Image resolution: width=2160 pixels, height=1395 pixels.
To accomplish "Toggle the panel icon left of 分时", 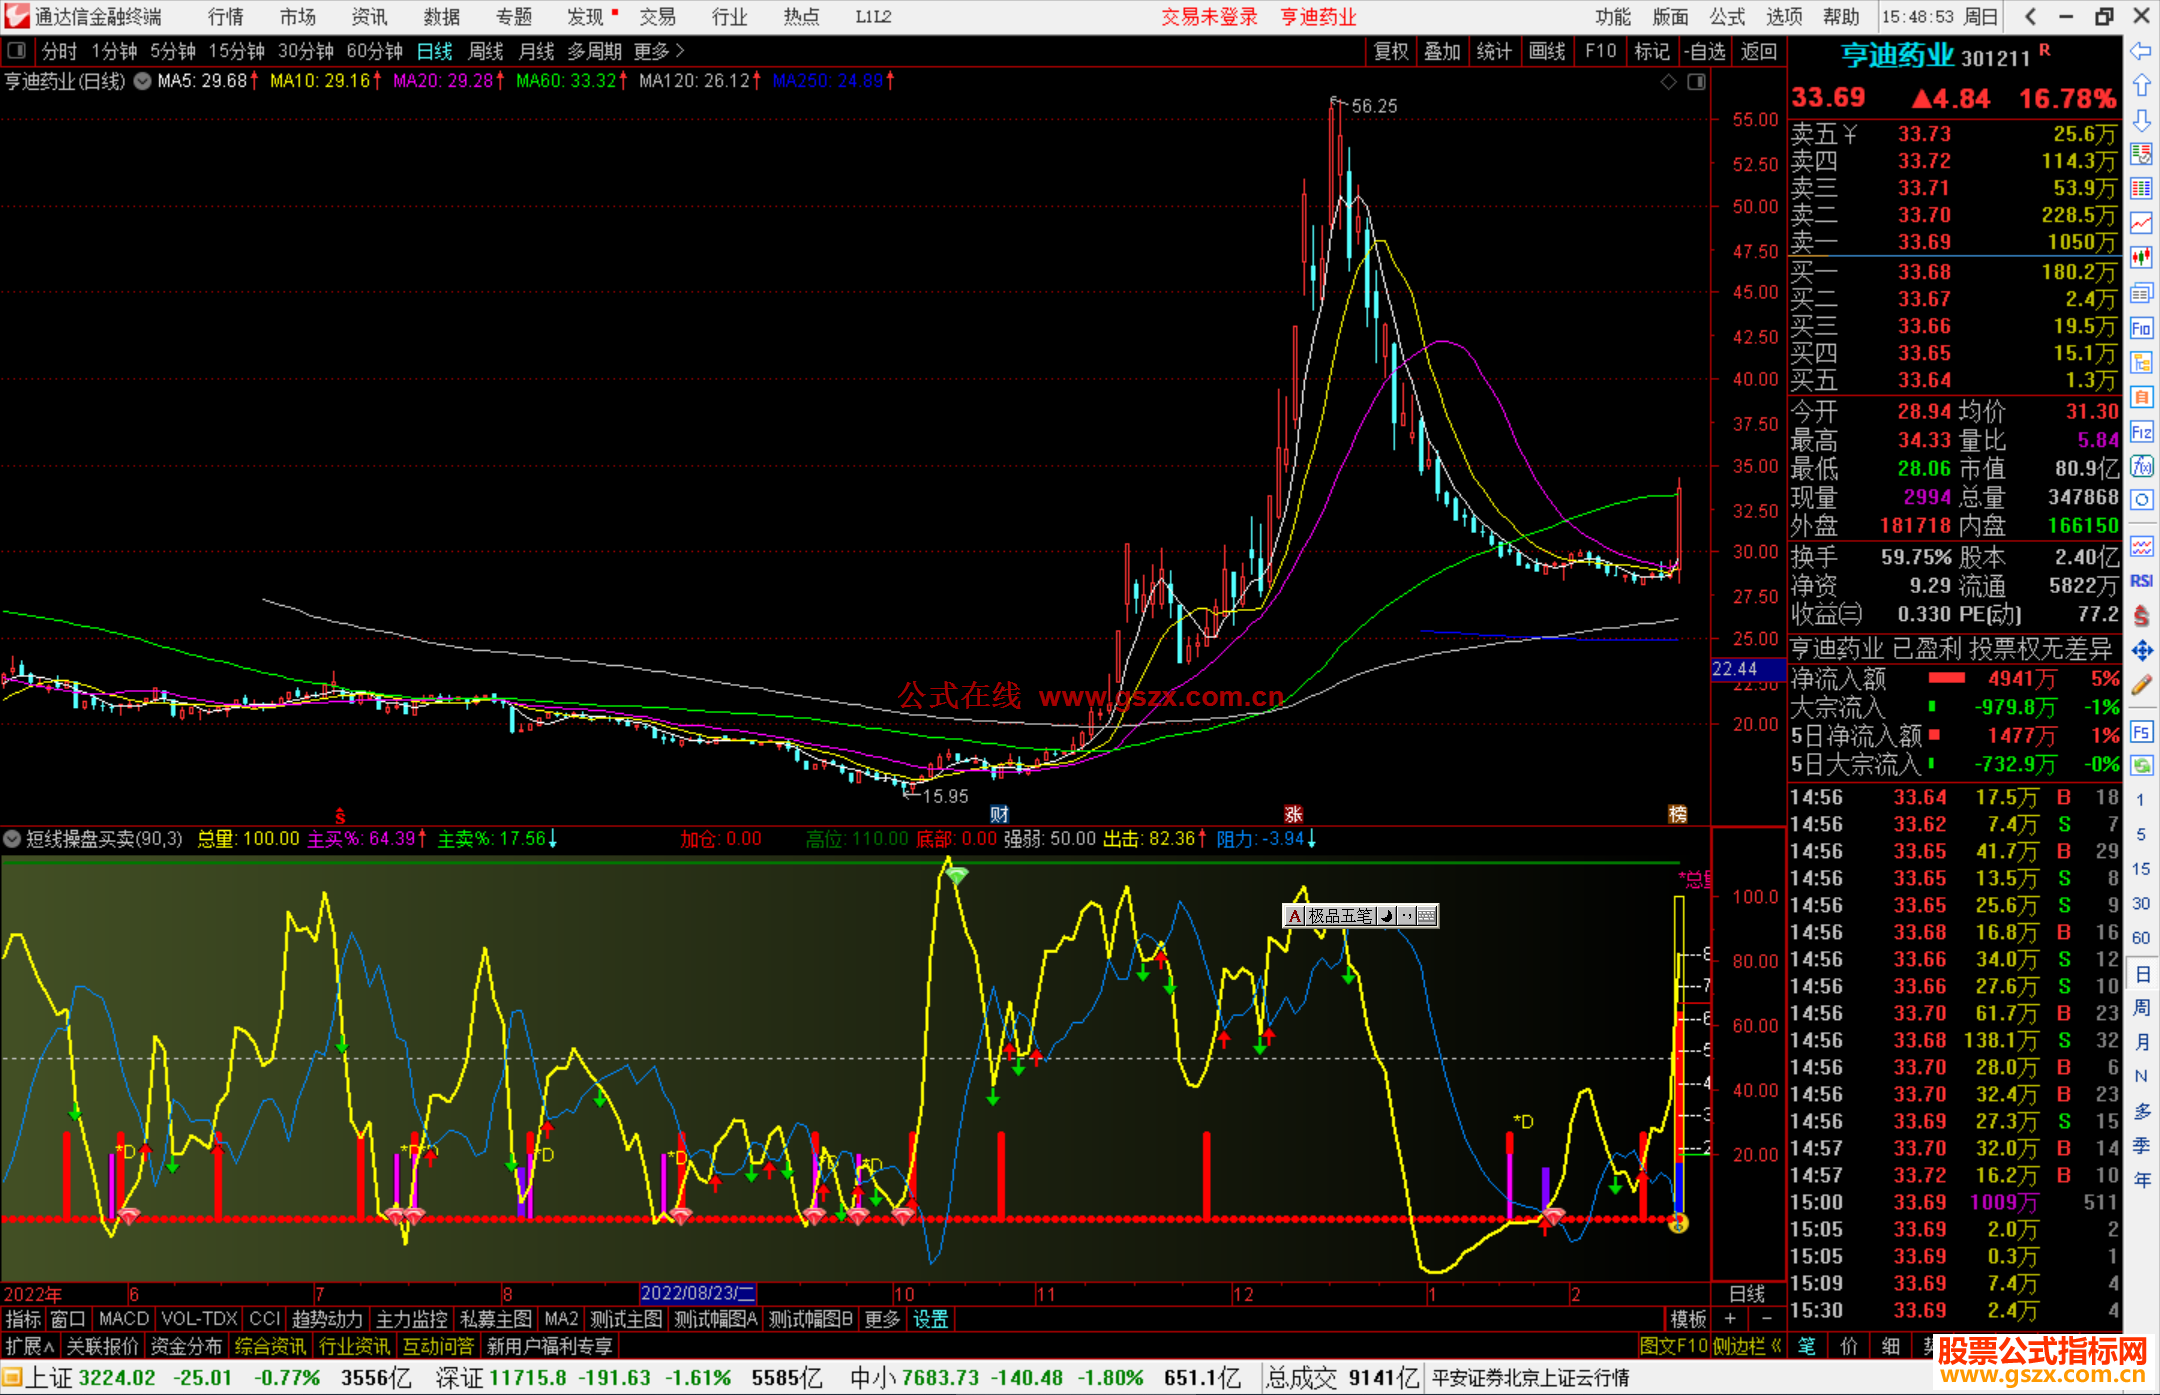I will (x=17, y=51).
